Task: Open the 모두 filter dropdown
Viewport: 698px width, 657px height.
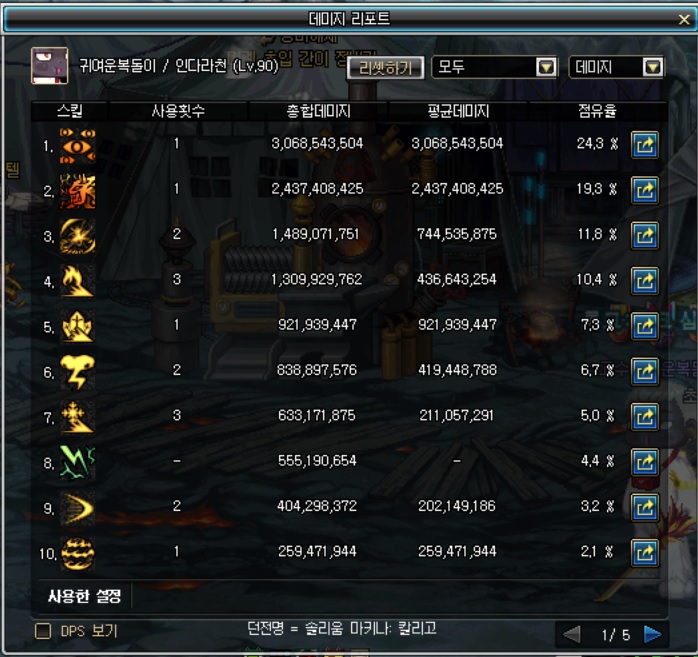Action: click(x=495, y=67)
